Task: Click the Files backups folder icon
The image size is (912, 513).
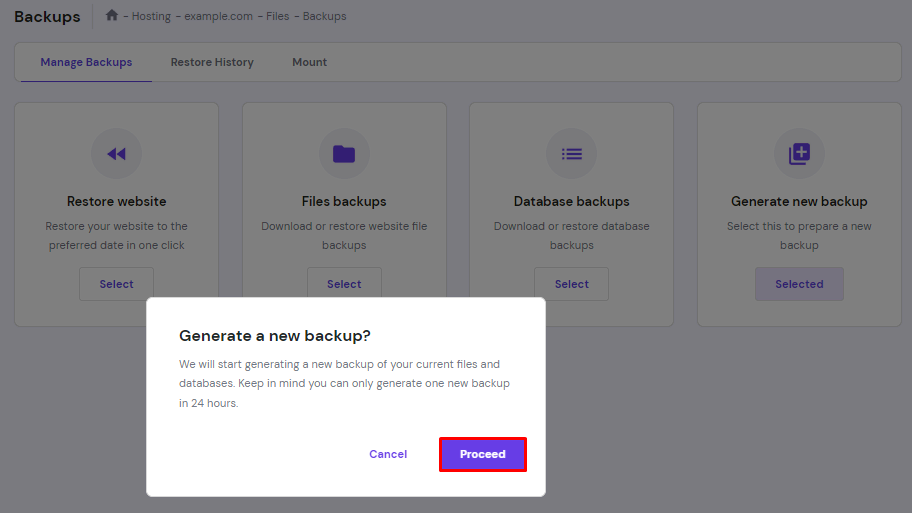Action: [344, 154]
